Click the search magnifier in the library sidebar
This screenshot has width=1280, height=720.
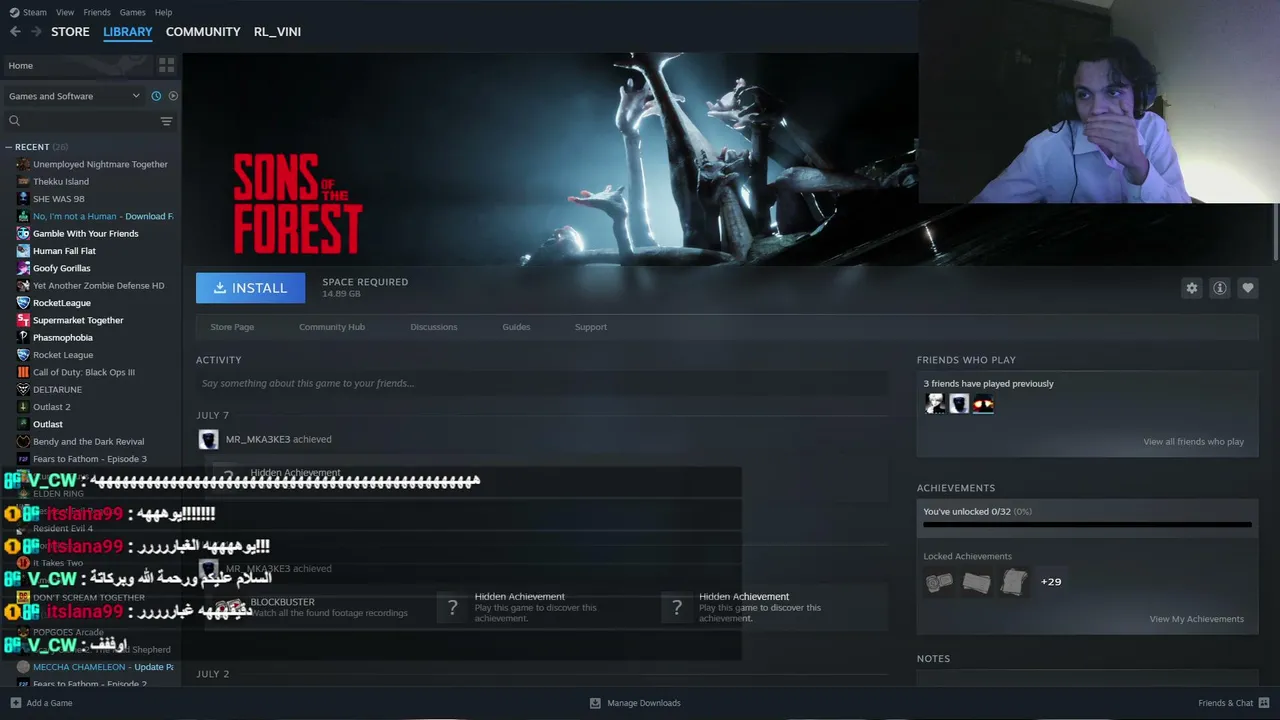tap(15, 121)
